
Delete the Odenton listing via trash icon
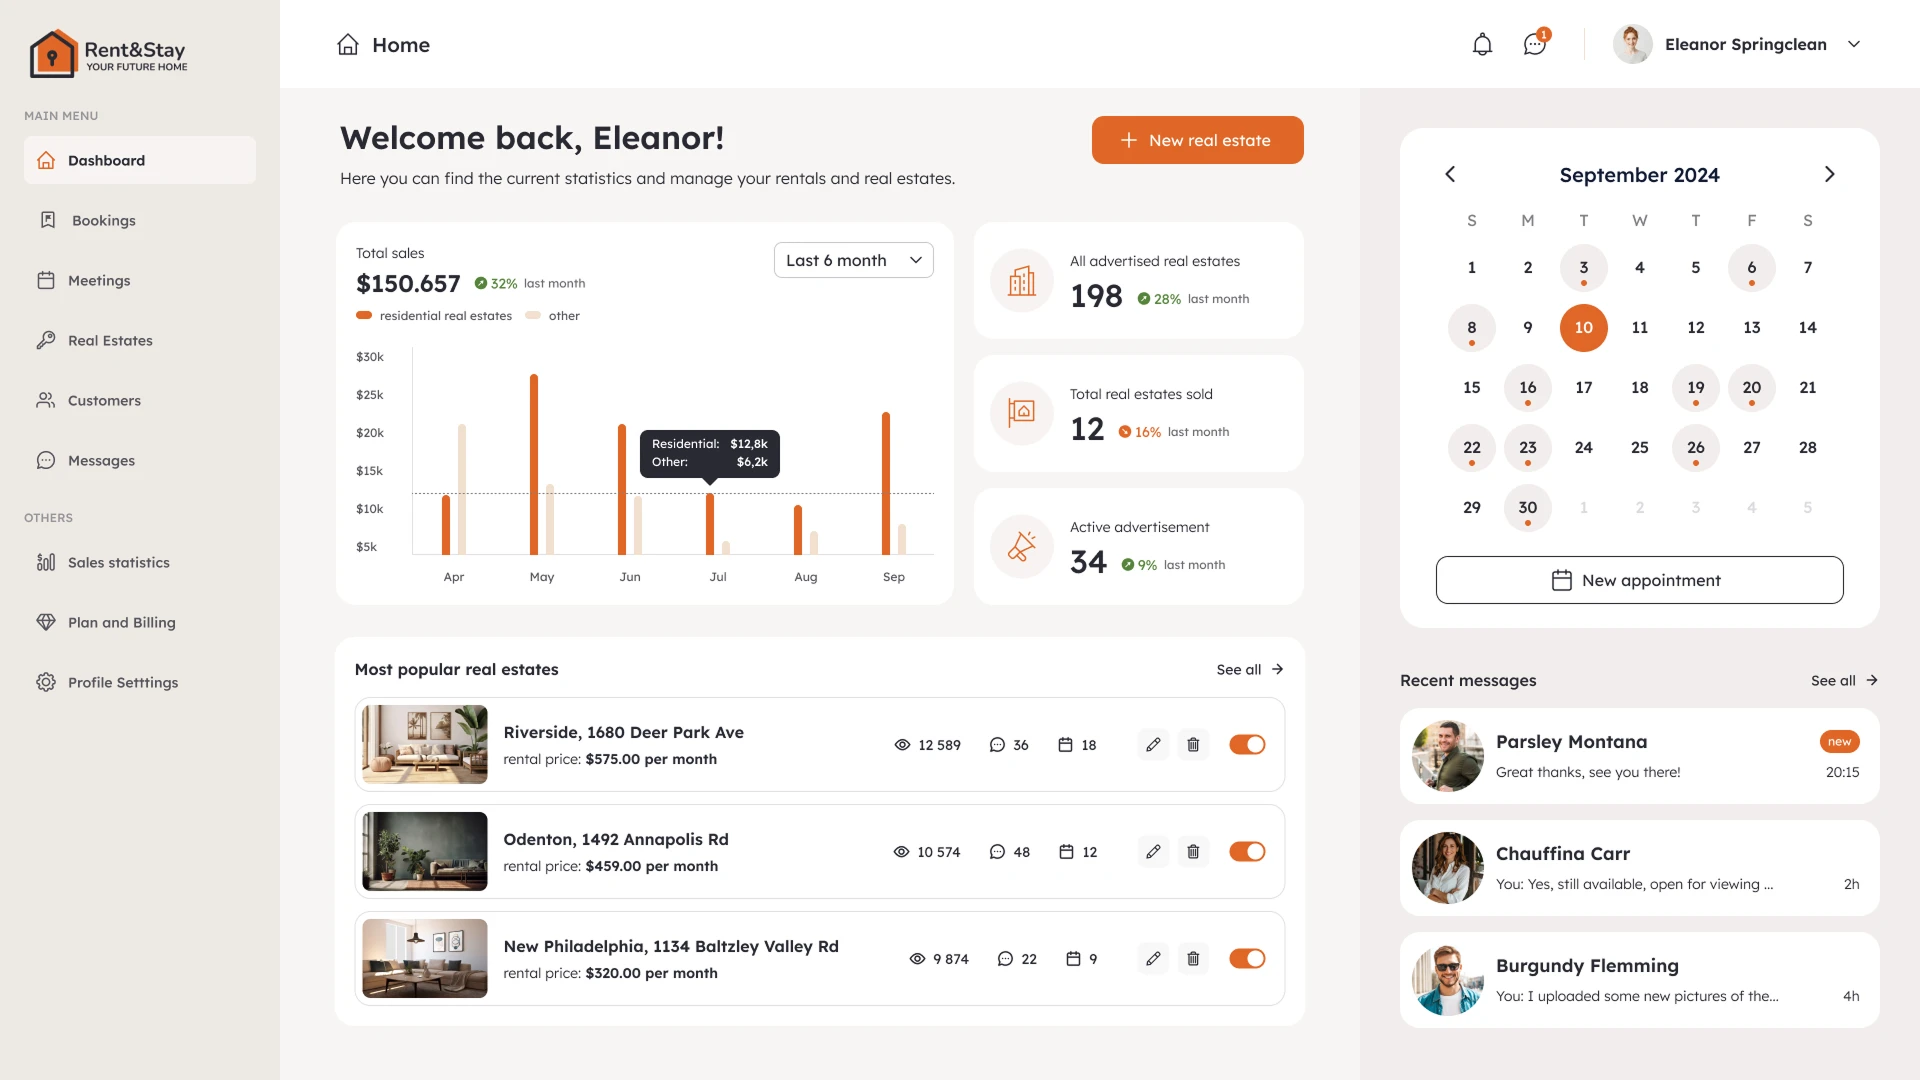1193,851
